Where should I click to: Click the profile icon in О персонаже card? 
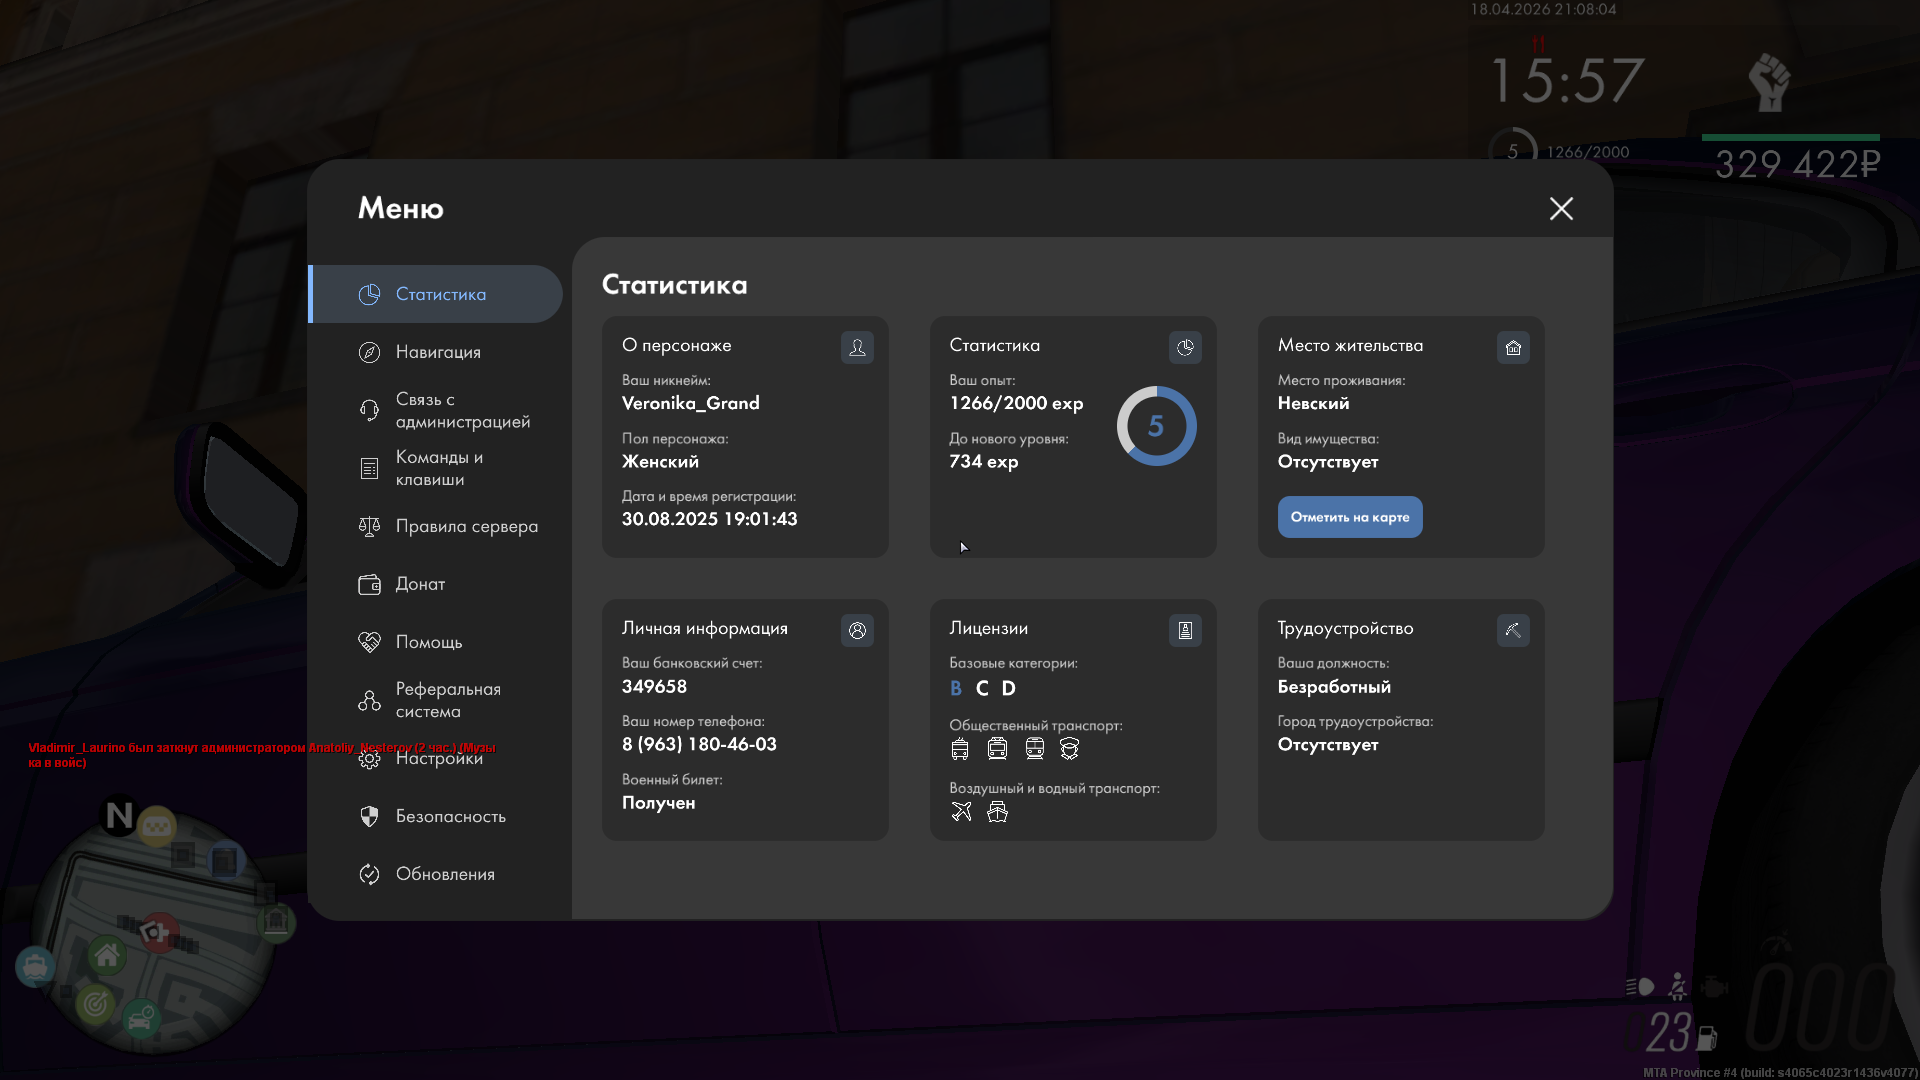(x=857, y=347)
